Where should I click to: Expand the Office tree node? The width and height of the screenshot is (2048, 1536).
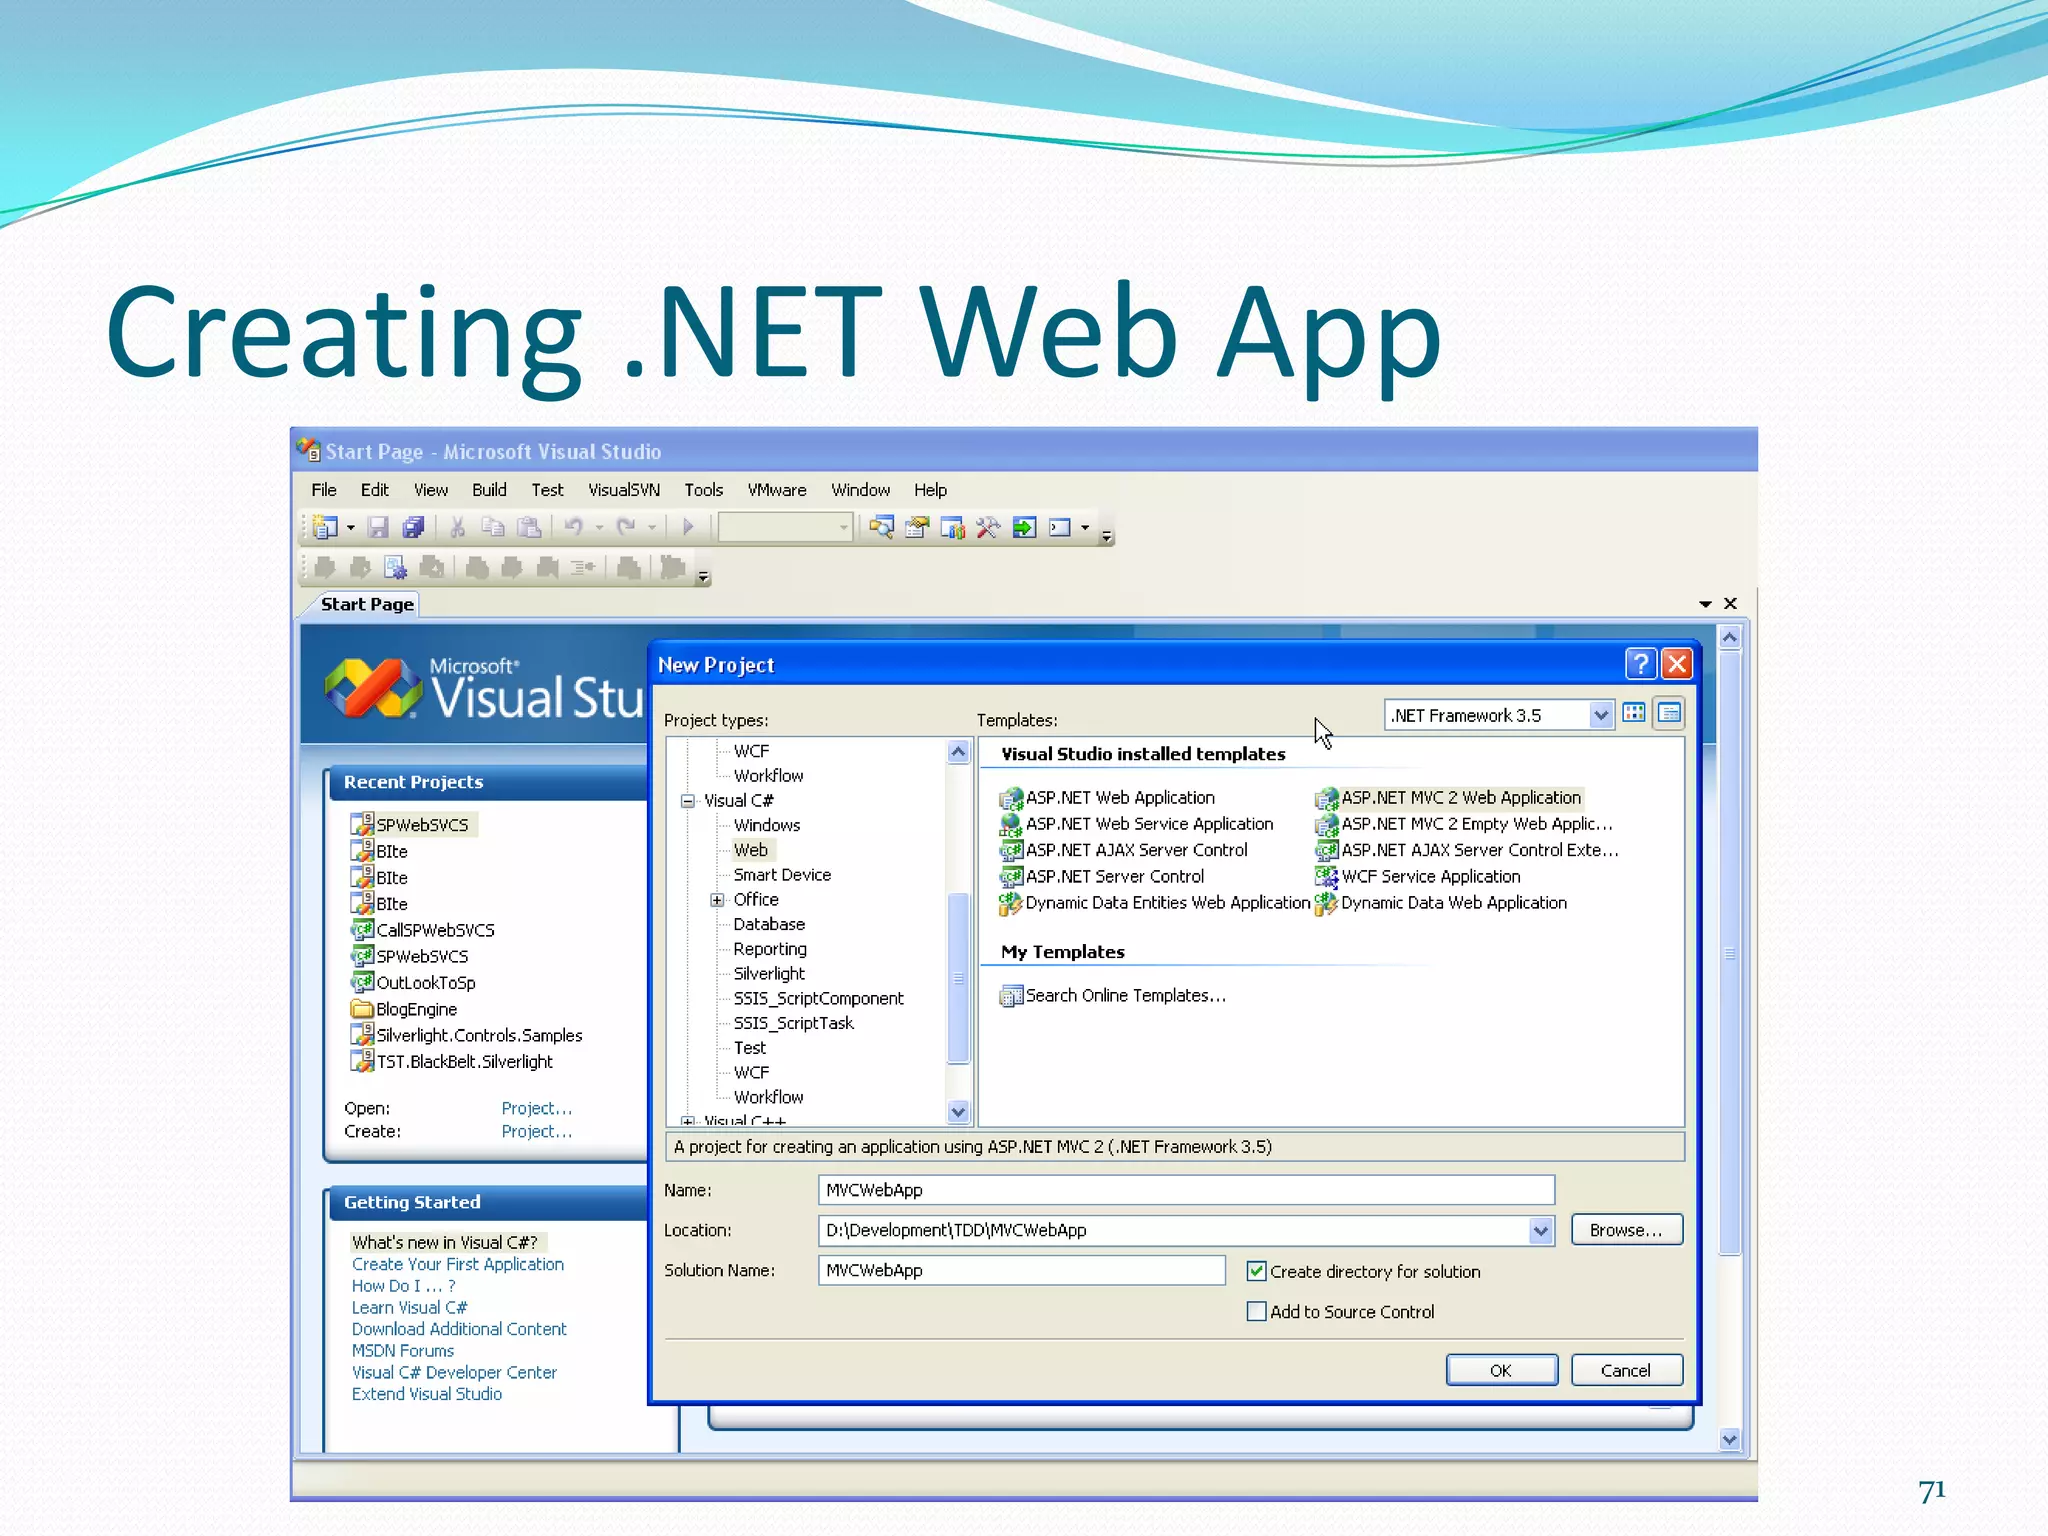point(717,900)
